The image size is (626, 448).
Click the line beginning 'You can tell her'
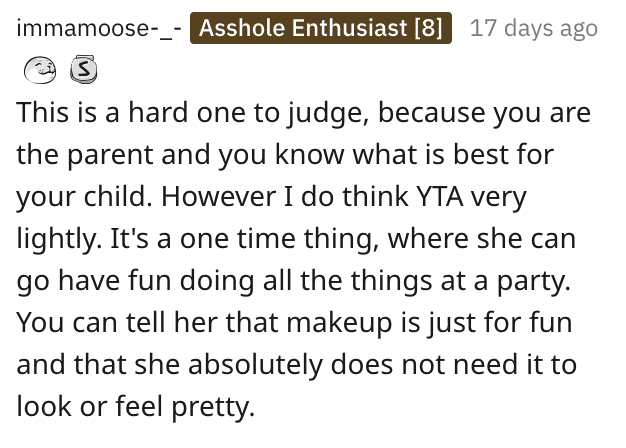[x=294, y=323]
